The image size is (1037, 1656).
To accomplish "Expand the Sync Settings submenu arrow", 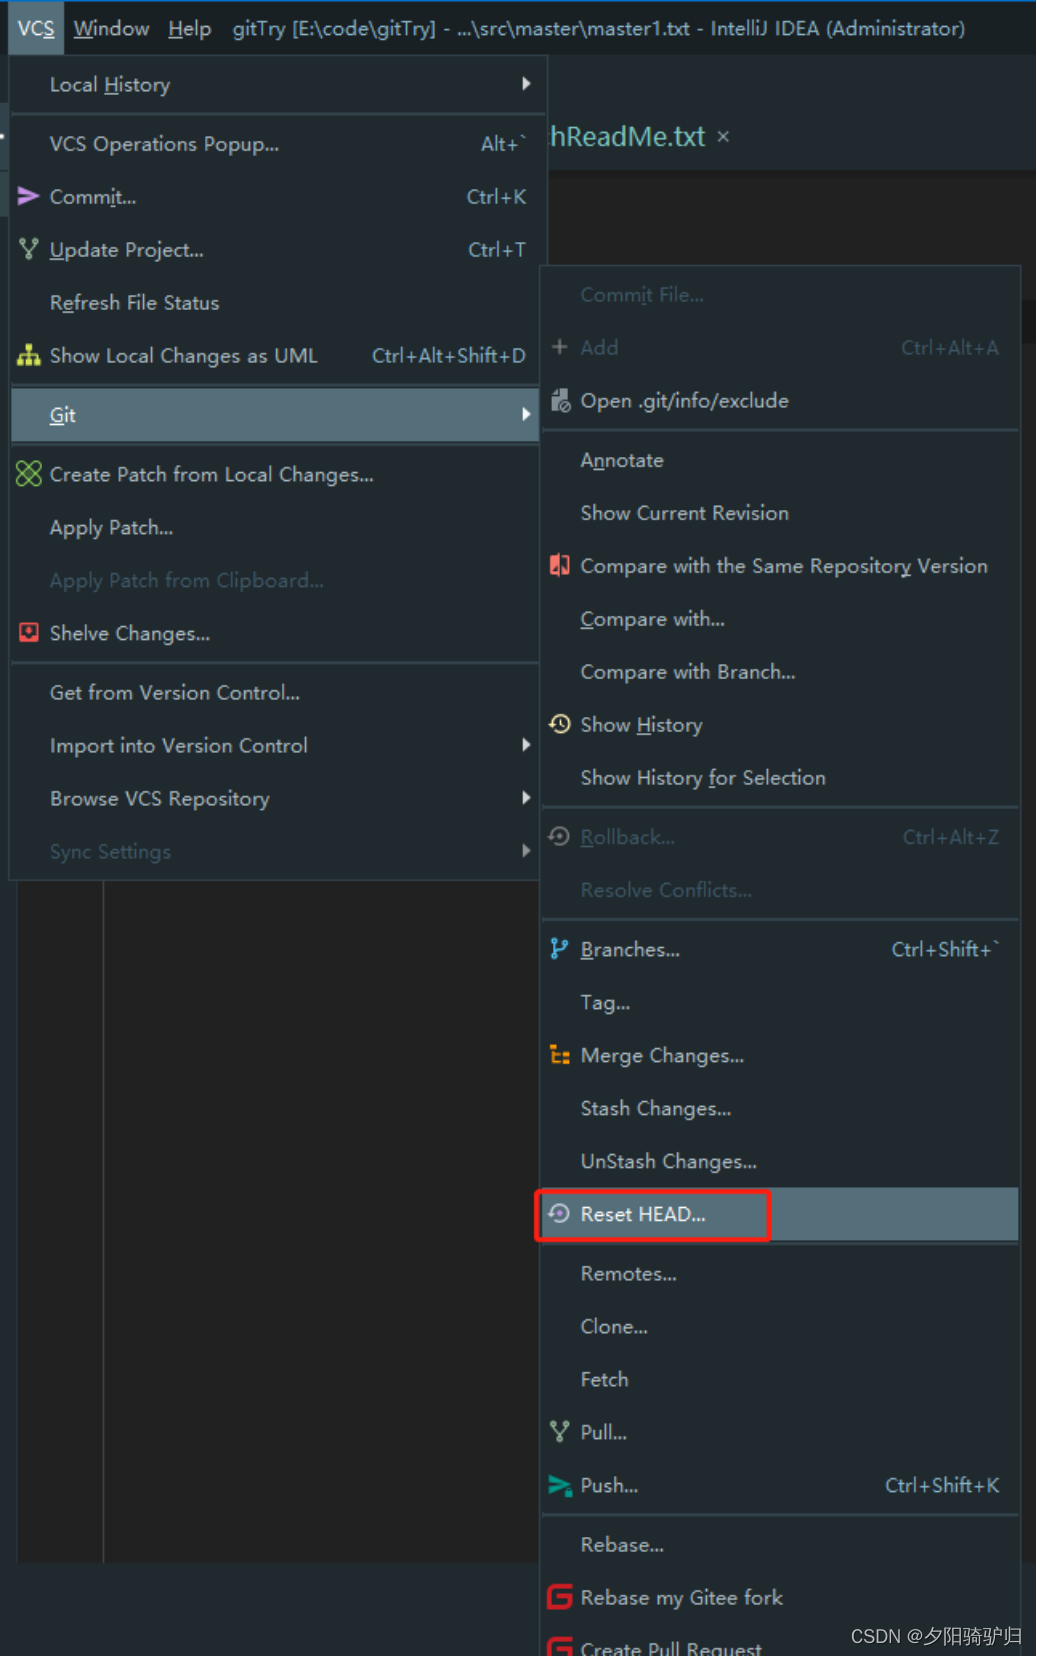I will click(526, 851).
